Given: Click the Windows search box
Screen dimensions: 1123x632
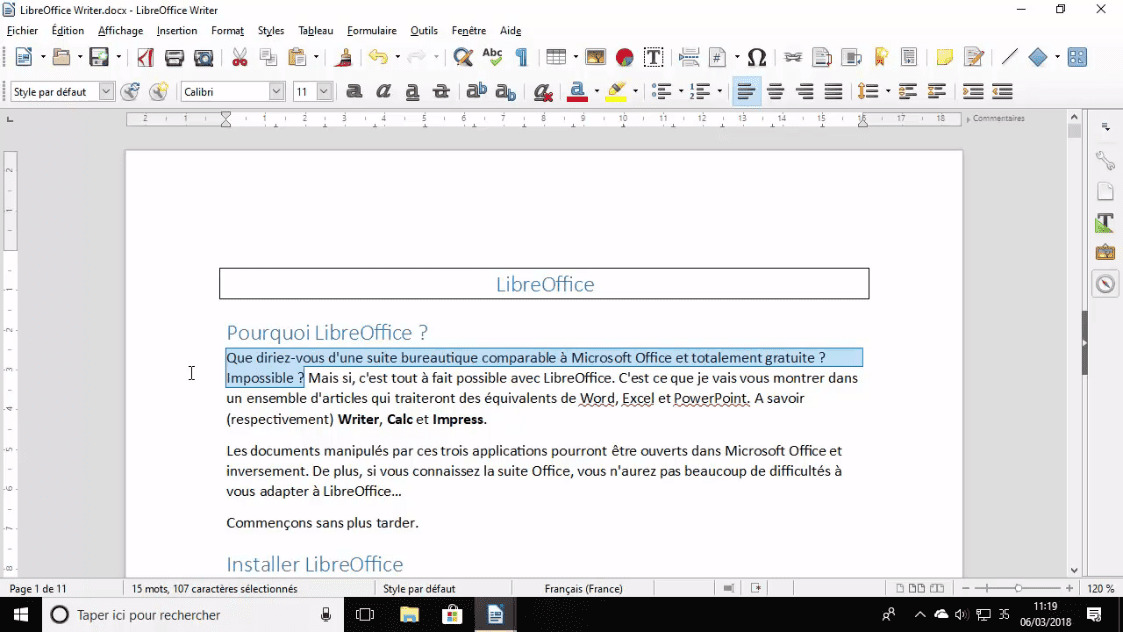Looking at the screenshot, I should (192, 615).
